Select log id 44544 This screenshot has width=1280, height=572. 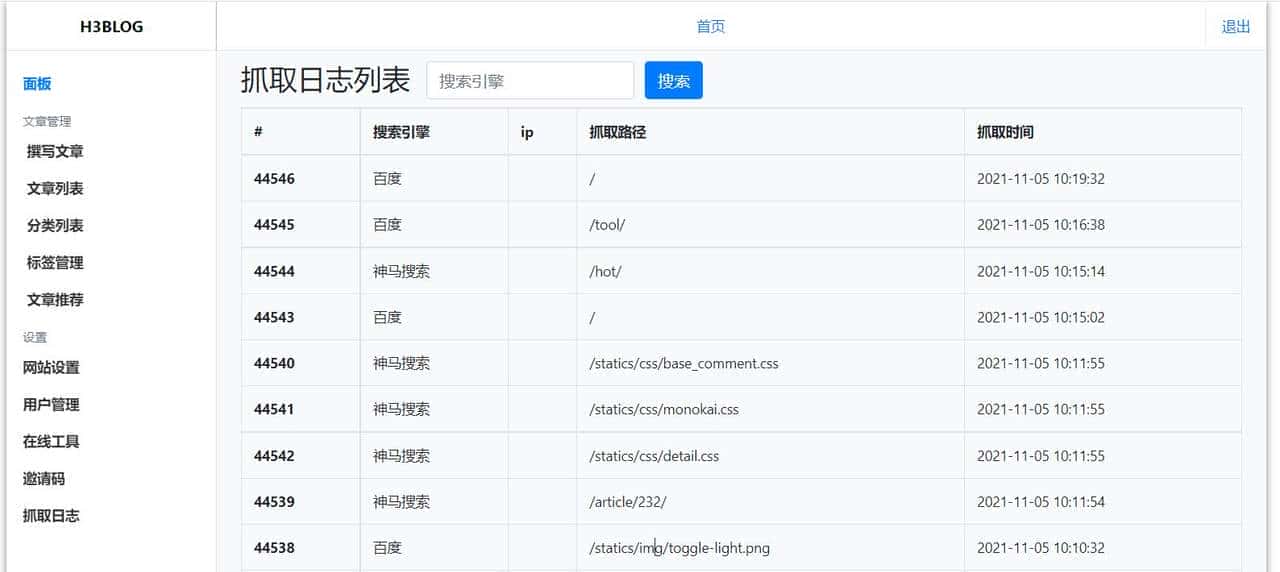pos(274,271)
